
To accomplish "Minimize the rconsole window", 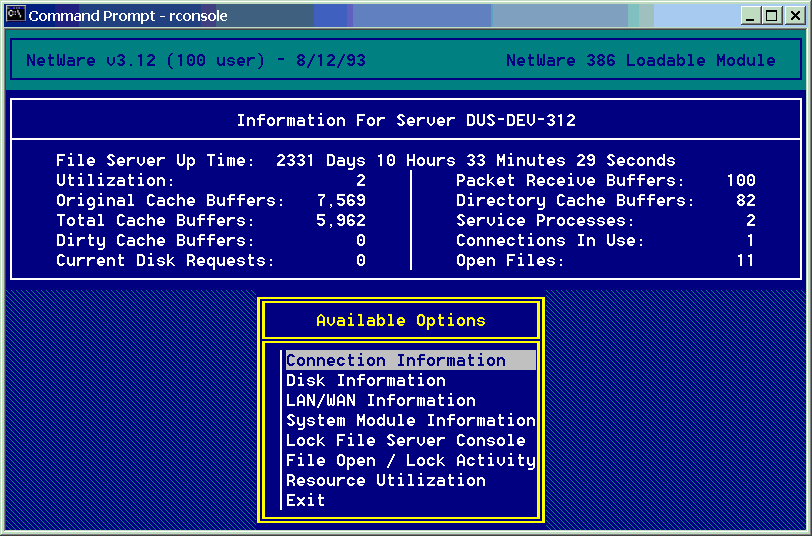I will [749, 16].
